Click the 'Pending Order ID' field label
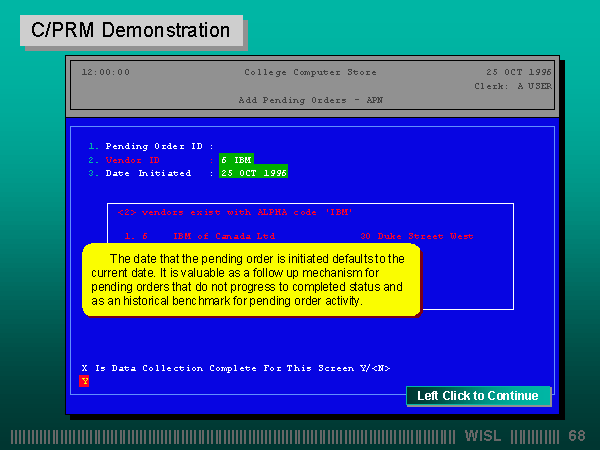This screenshot has height=450, width=600. click(159, 146)
